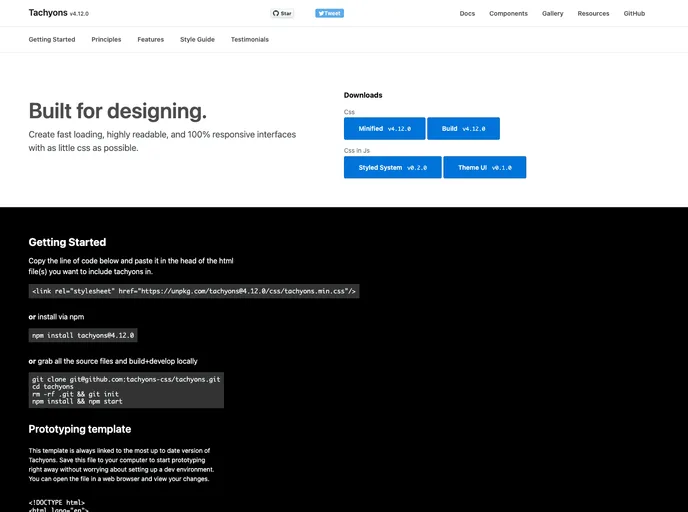Open the Components menu link
The image size is (688, 512).
pos(509,14)
